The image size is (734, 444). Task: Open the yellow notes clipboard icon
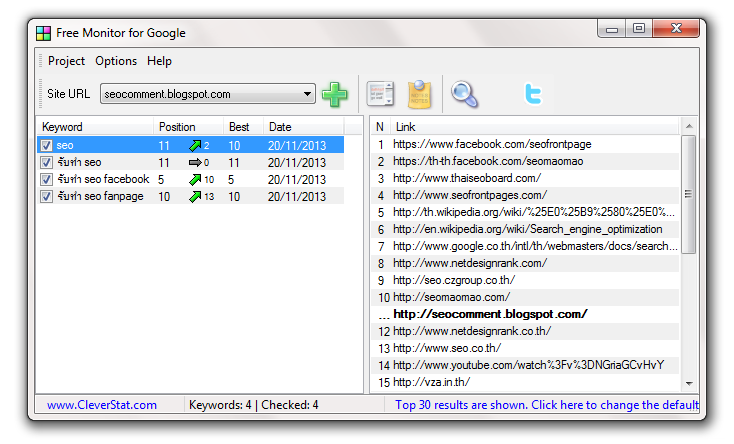point(419,94)
